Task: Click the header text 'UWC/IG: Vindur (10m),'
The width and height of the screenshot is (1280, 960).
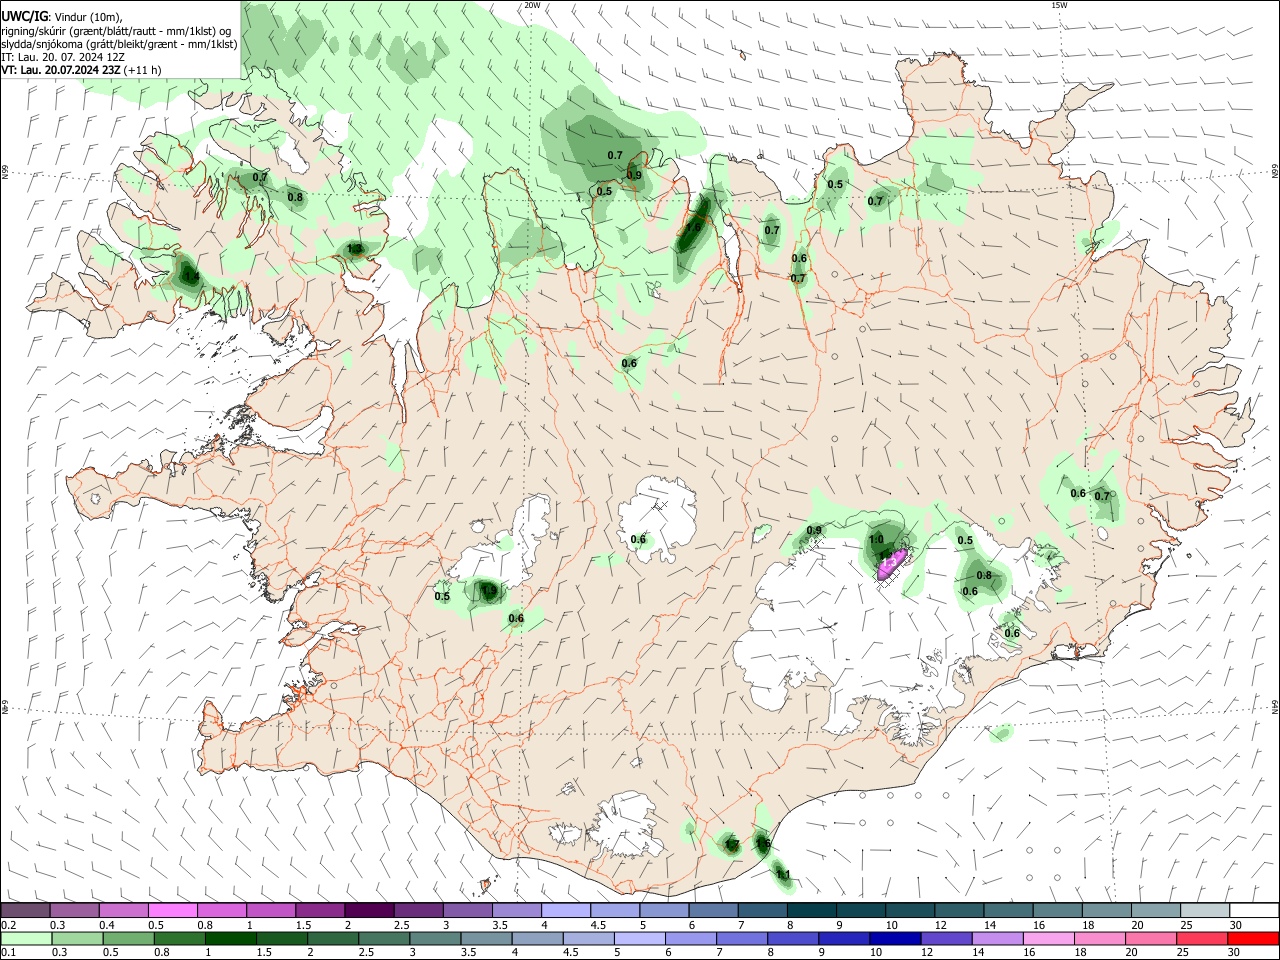Action: click(62, 17)
